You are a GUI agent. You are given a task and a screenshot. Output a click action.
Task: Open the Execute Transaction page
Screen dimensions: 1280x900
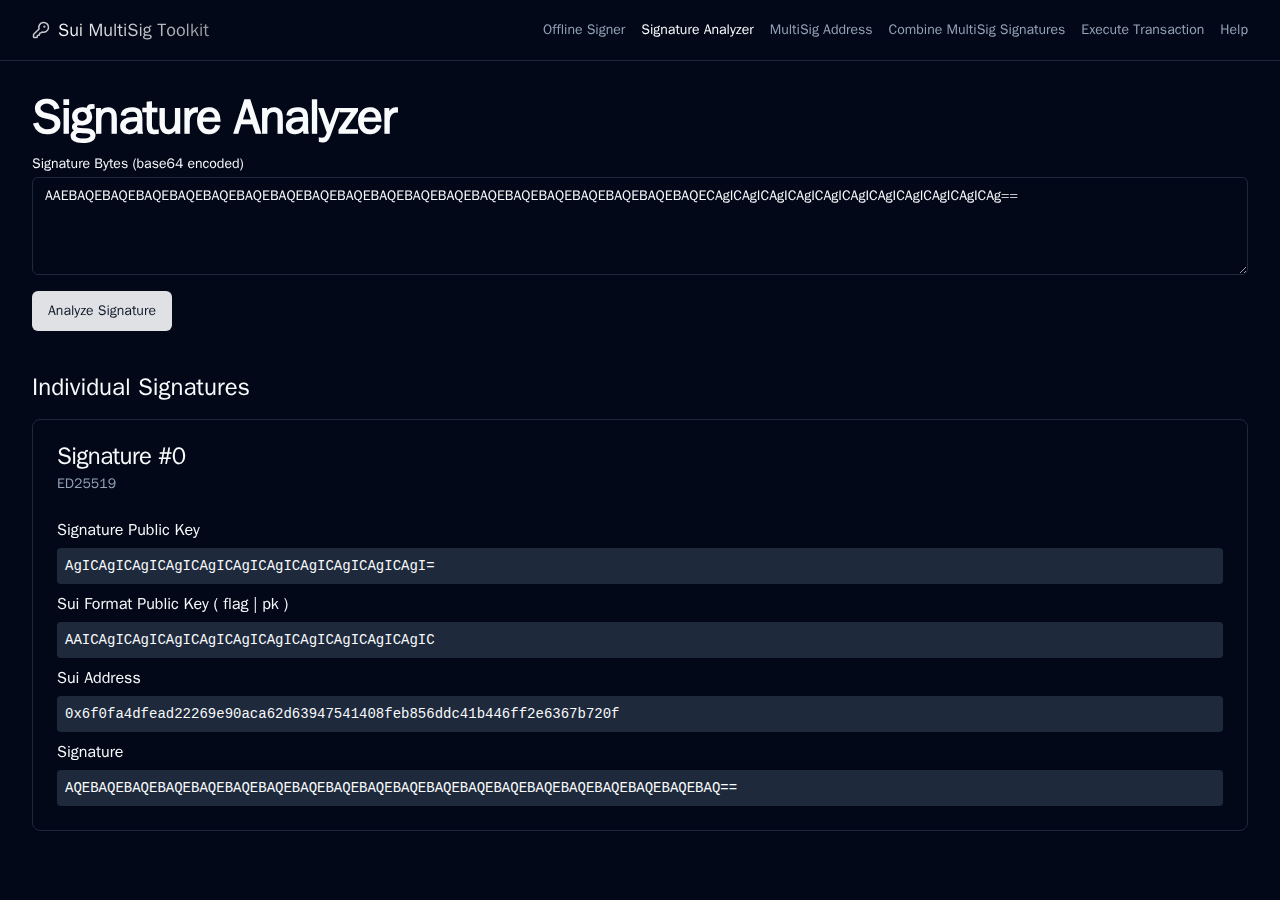1142,30
